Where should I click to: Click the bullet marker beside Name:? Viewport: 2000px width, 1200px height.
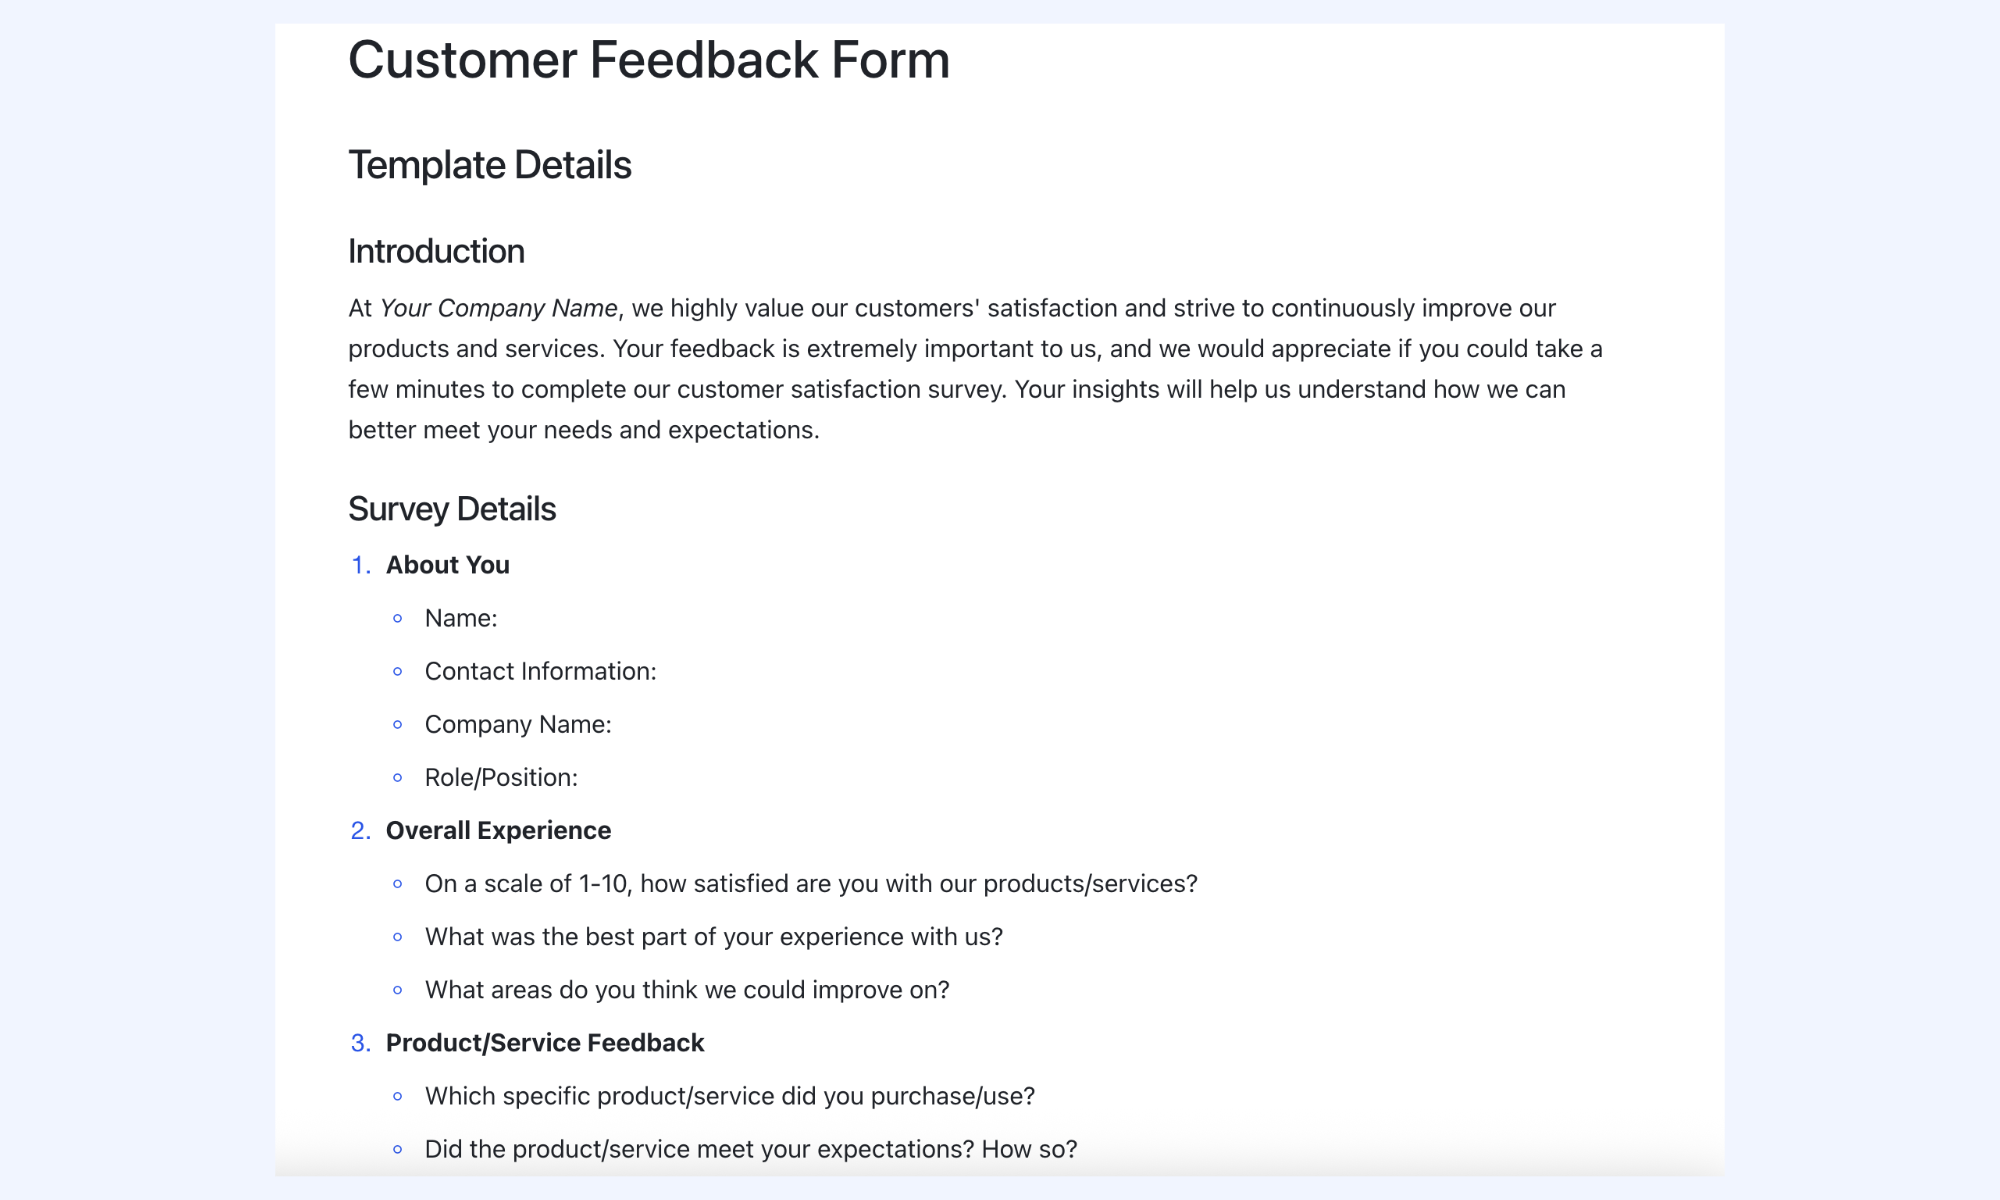[398, 619]
